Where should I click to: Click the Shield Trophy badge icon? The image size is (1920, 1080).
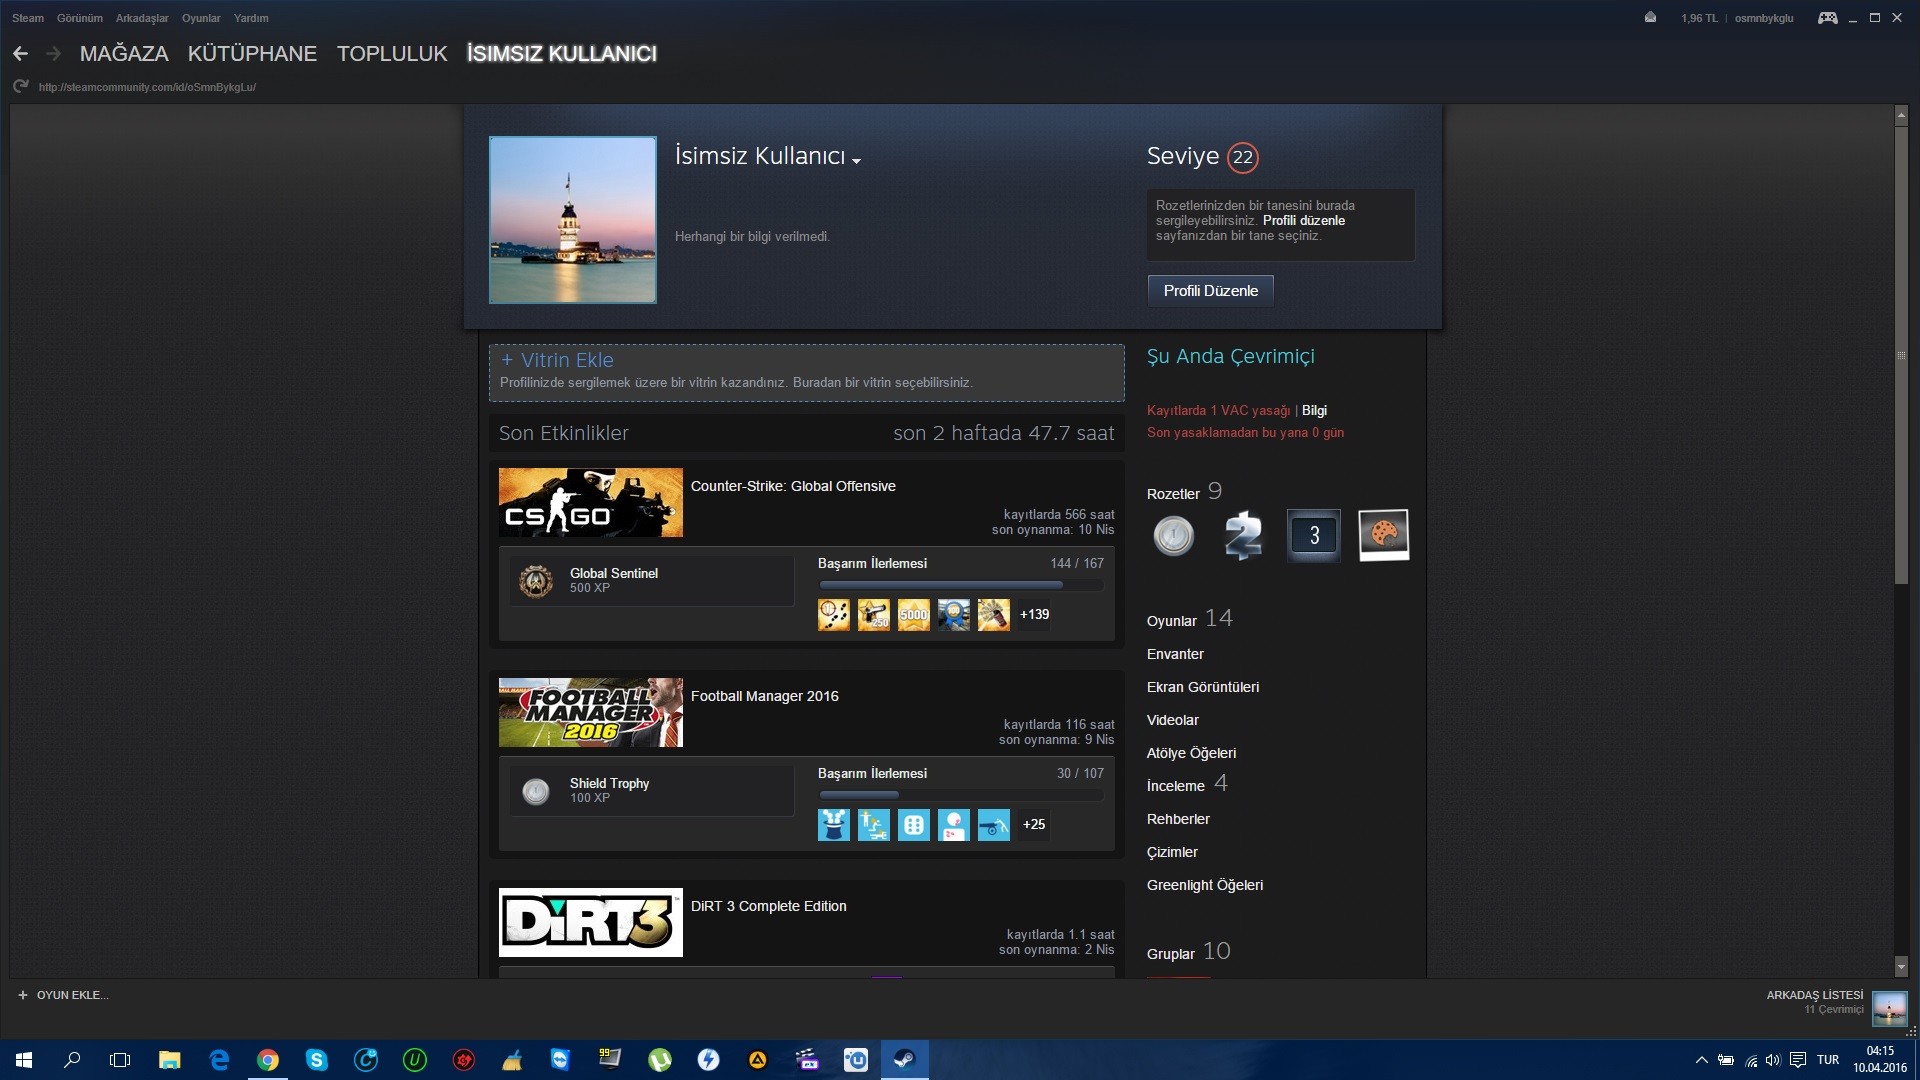click(x=536, y=791)
